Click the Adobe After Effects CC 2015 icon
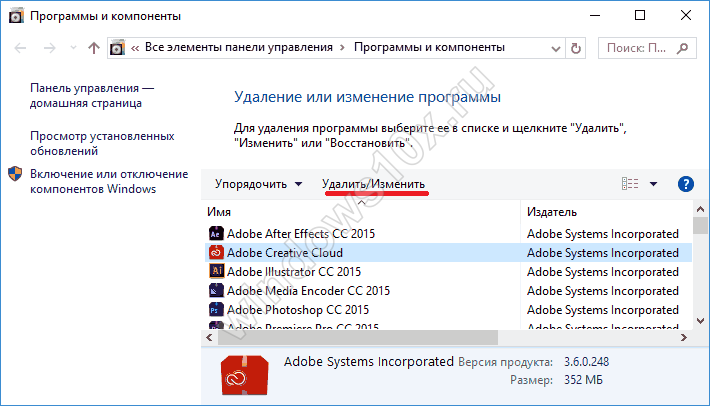 [x=216, y=233]
